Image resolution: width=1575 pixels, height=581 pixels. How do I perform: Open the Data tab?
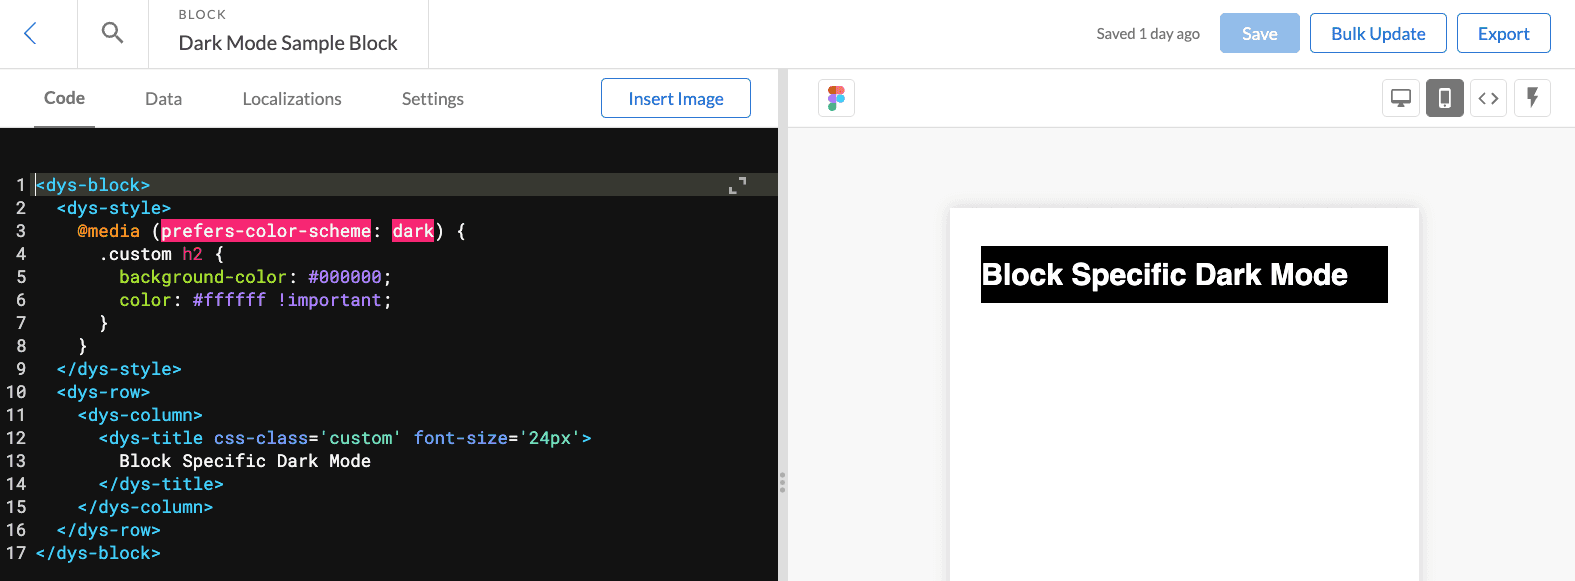[x=163, y=99]
